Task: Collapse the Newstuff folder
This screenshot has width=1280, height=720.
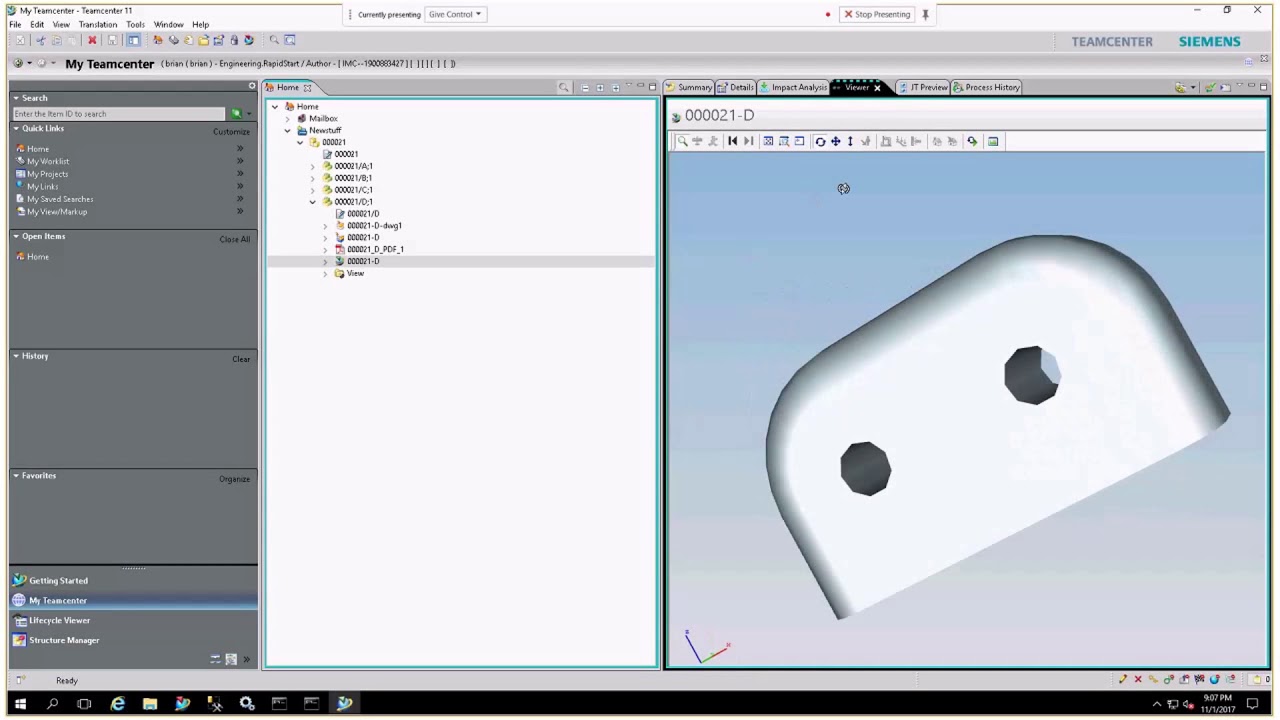Action: click(287, 130)
